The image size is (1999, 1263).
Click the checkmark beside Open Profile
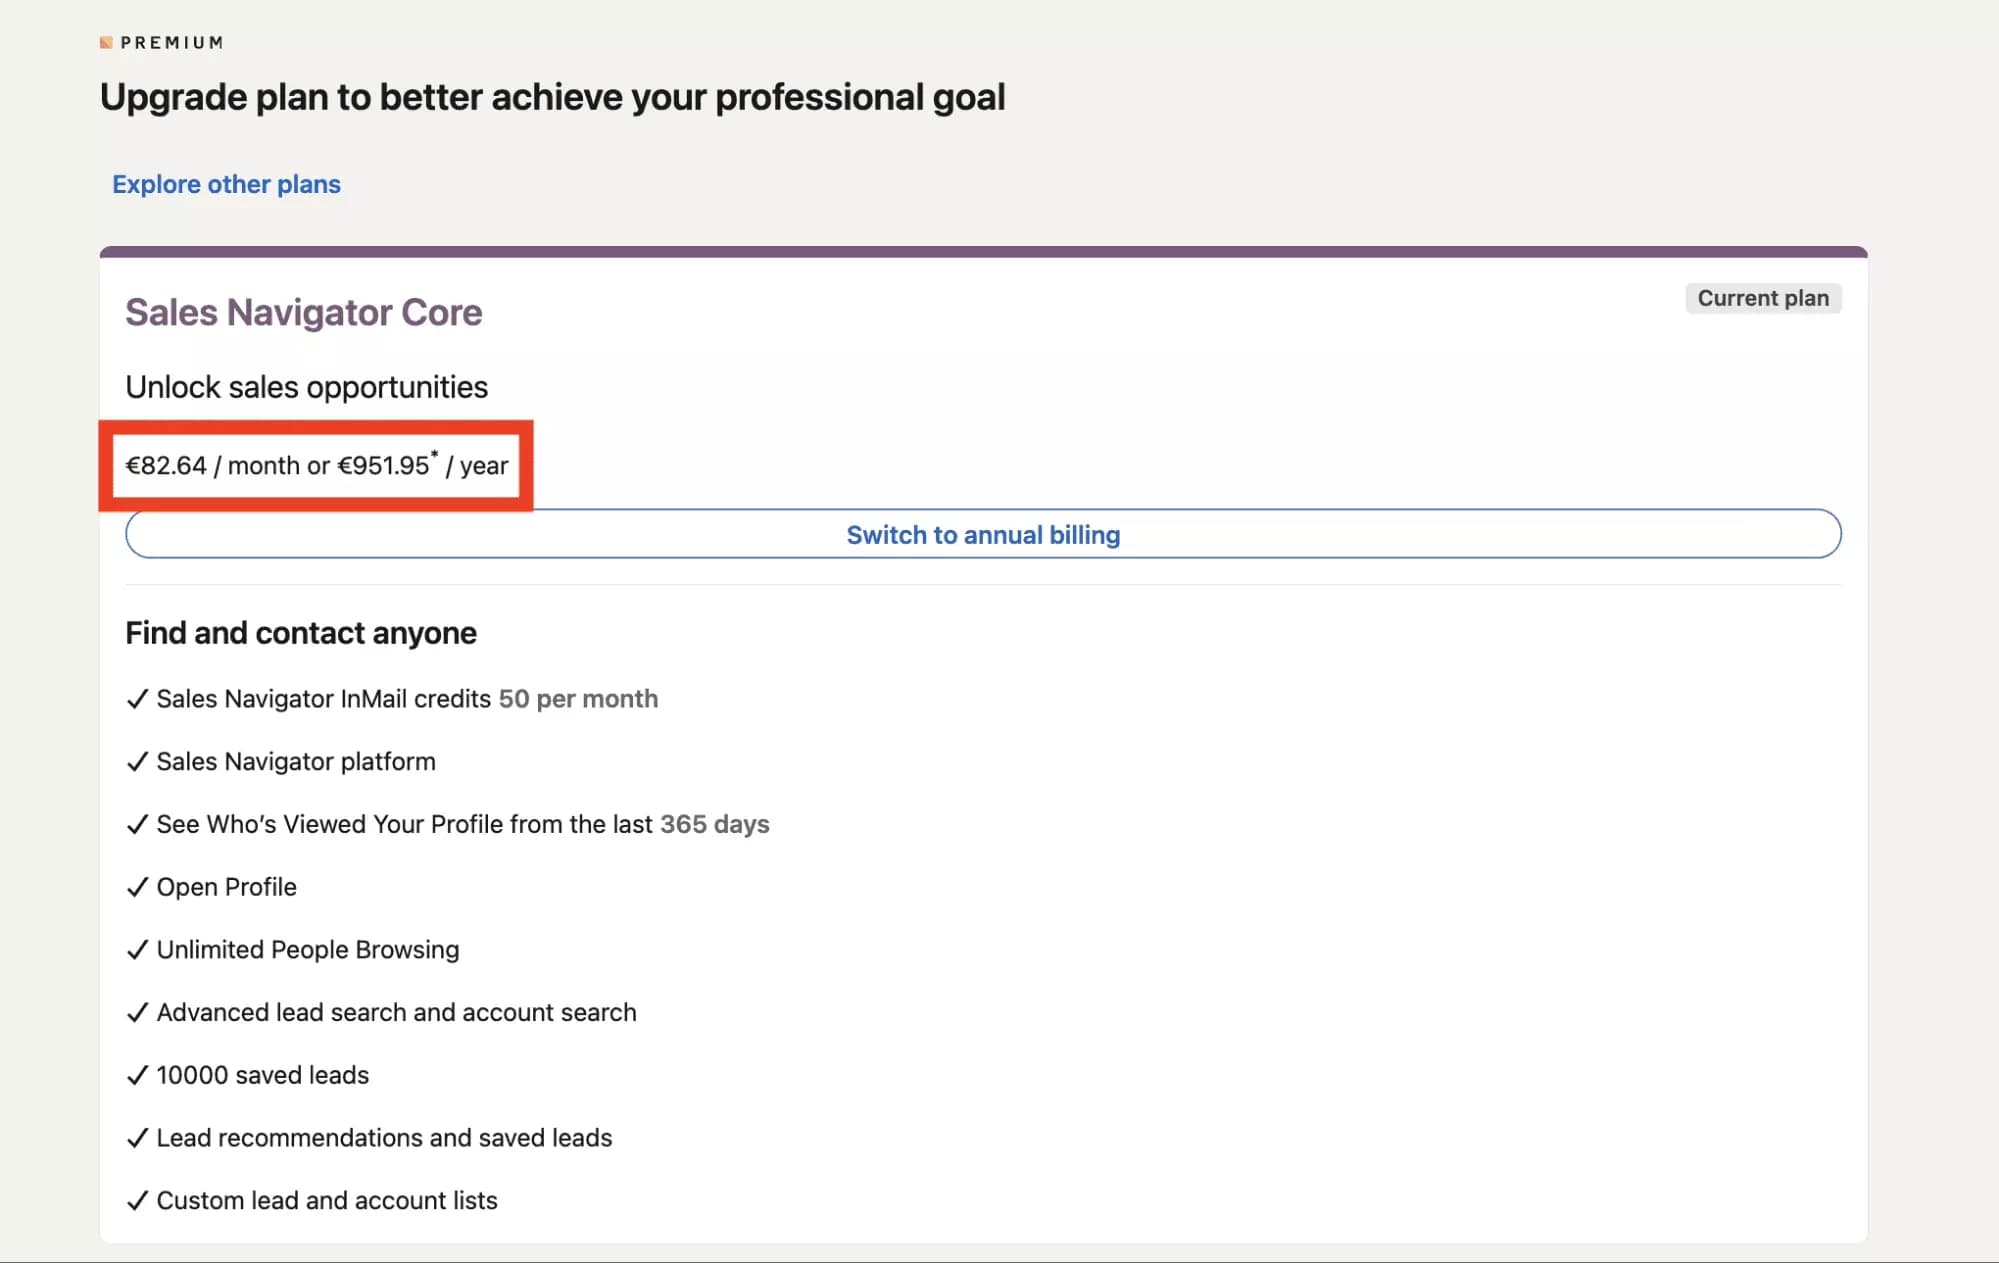tap(138, 888)
